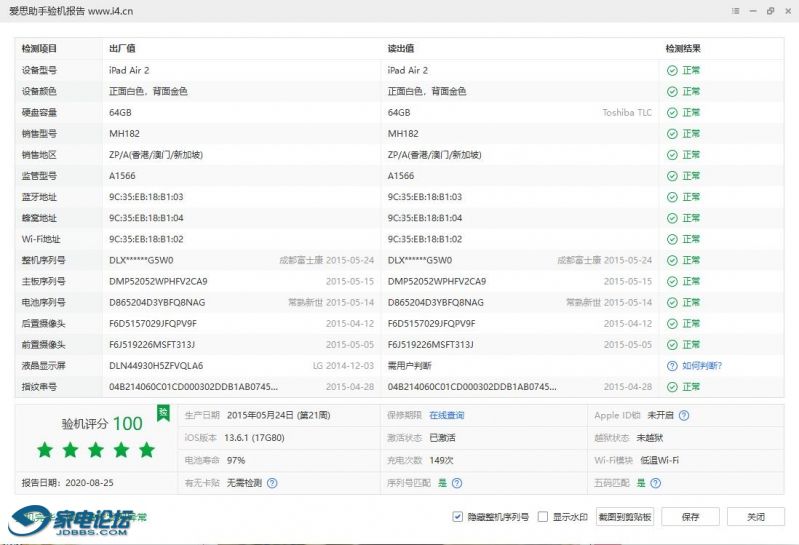
Task: Click the green check icon in 整机序列号 row
Action: pyautogui.click(x=672, y=260)
